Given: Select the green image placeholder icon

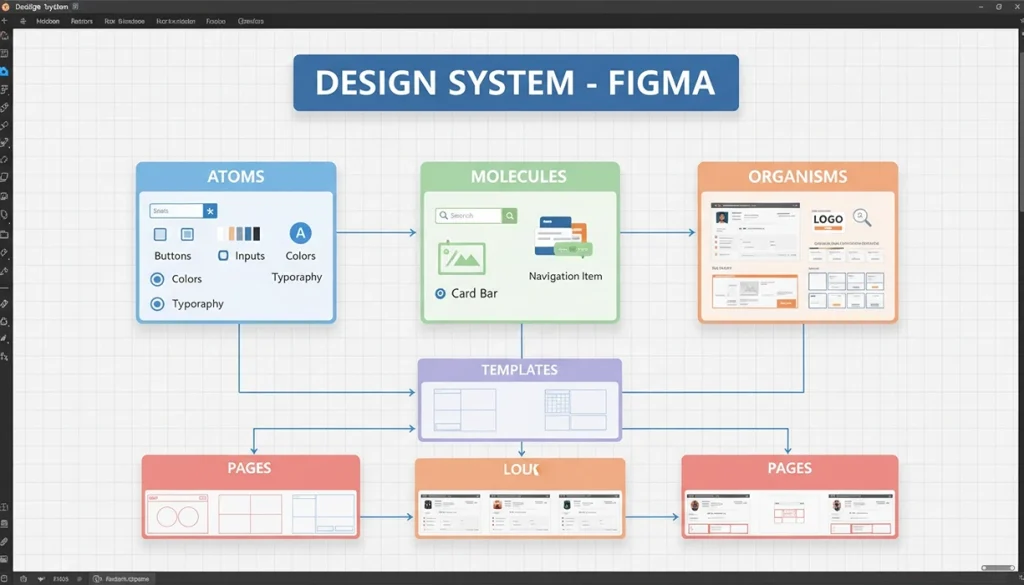Looking at the screenshot, I should click(x=462, y=258).
